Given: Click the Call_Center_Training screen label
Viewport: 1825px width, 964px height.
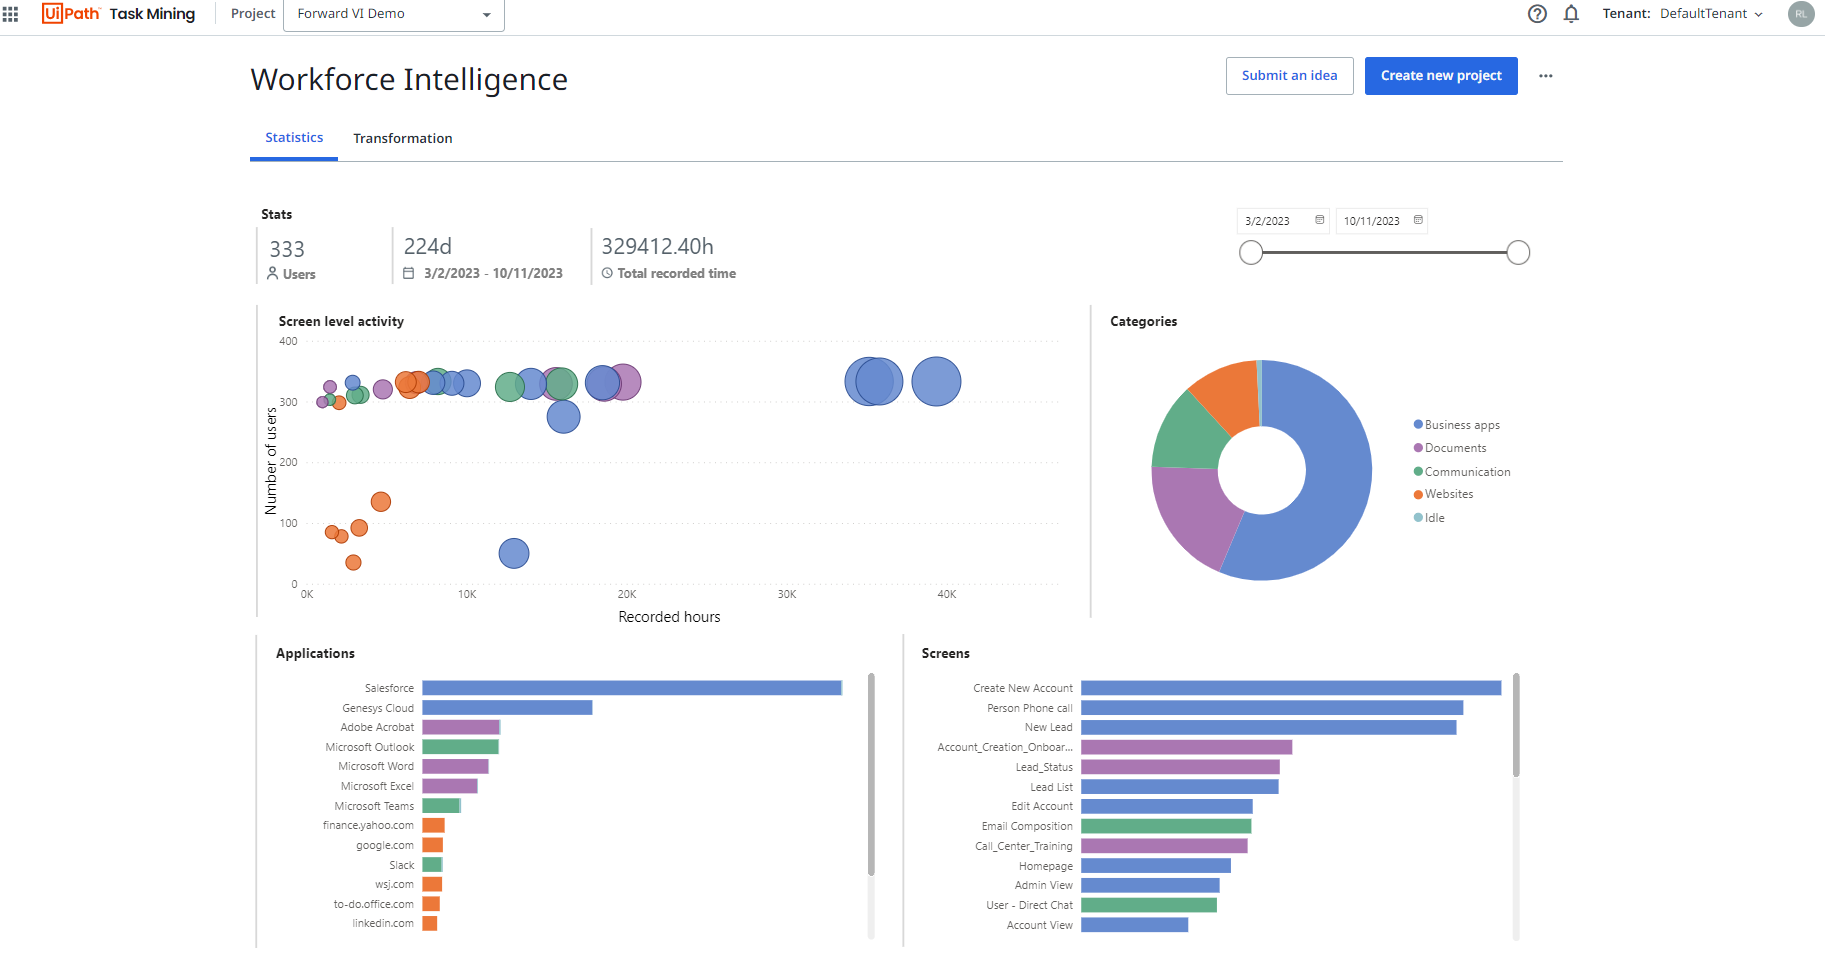Looking at the screenshot, I should coord(1024,846).
